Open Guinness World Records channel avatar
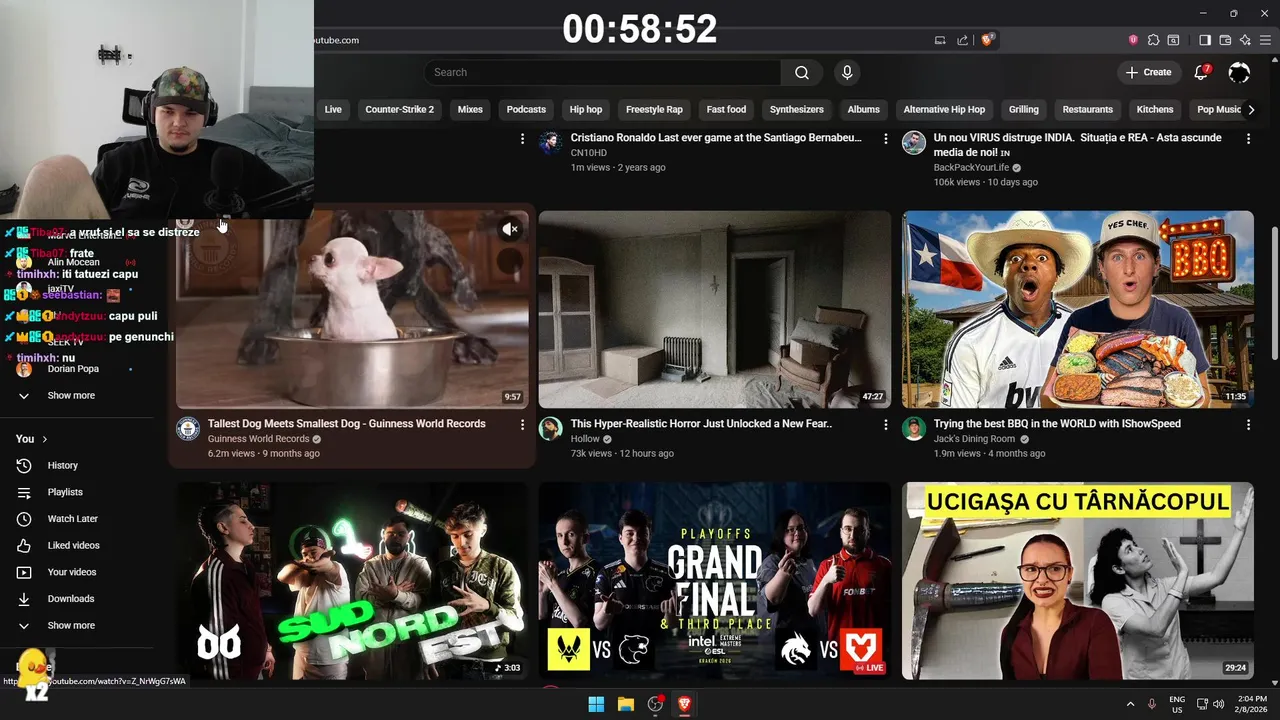Image resolution: width=1280 pixels, height=720 pixels. coord(188,429)
